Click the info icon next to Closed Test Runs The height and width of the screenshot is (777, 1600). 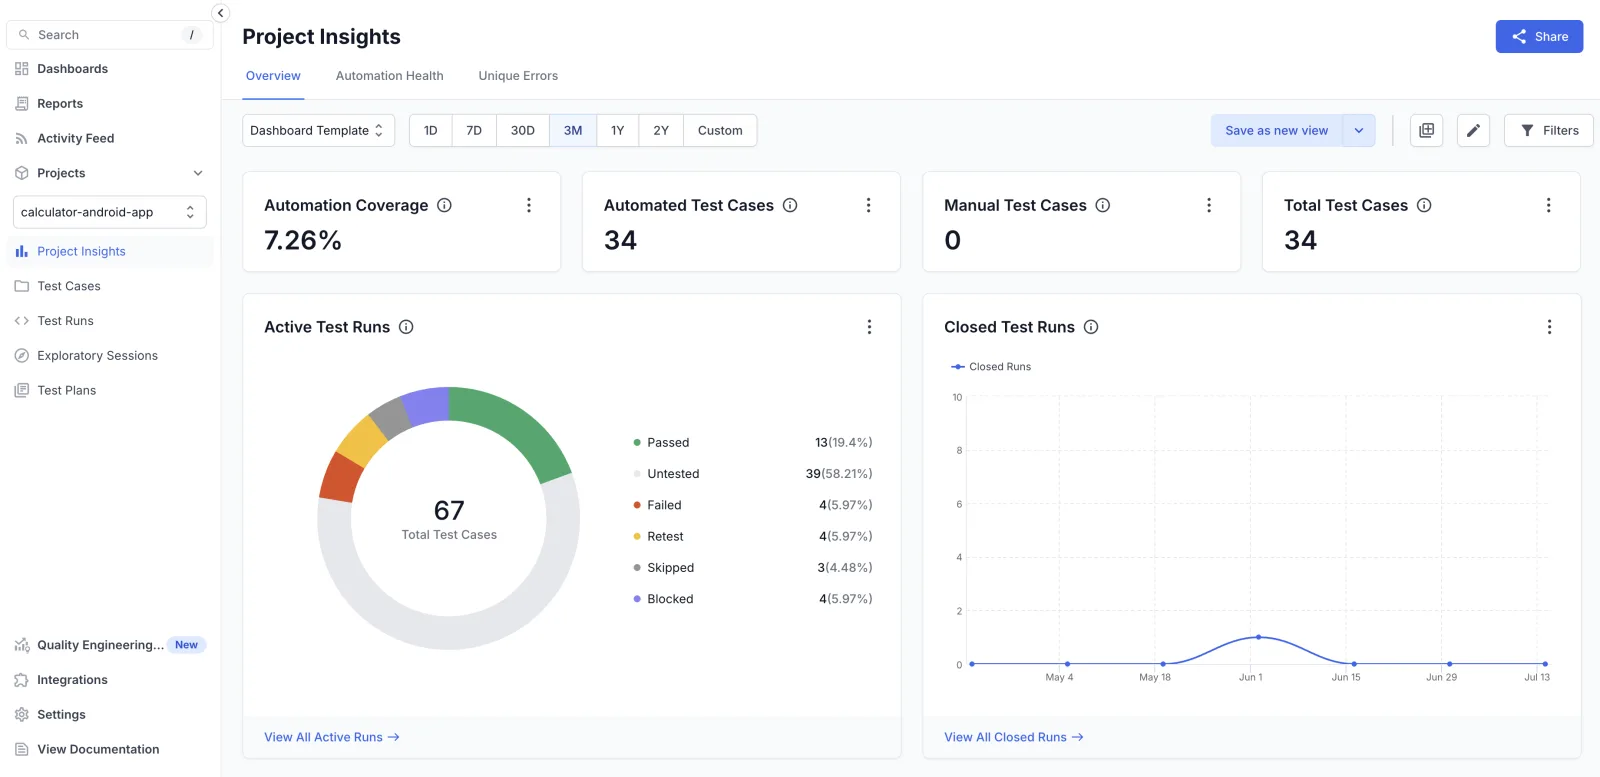pos(1091,327)
